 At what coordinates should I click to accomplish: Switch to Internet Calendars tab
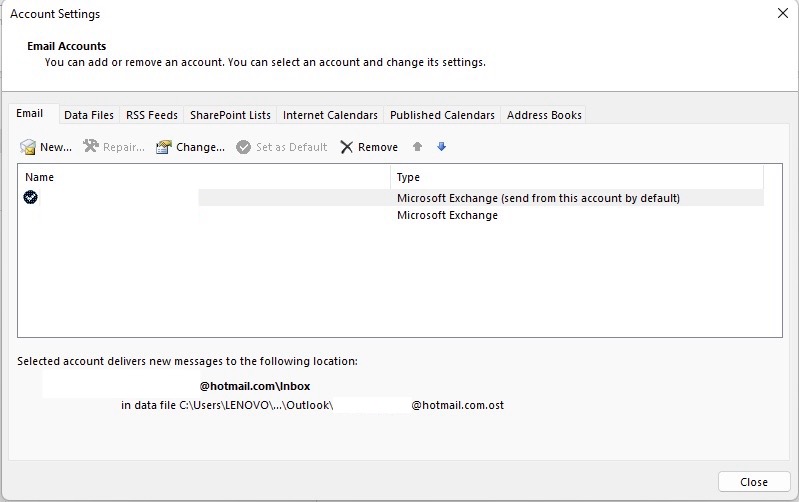pos(330,115)
